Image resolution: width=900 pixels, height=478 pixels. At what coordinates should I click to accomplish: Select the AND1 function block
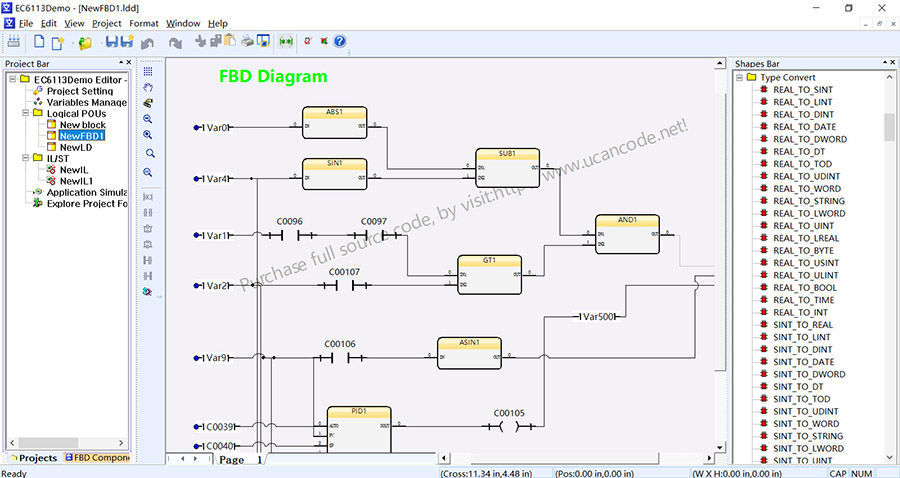point(627,234)
